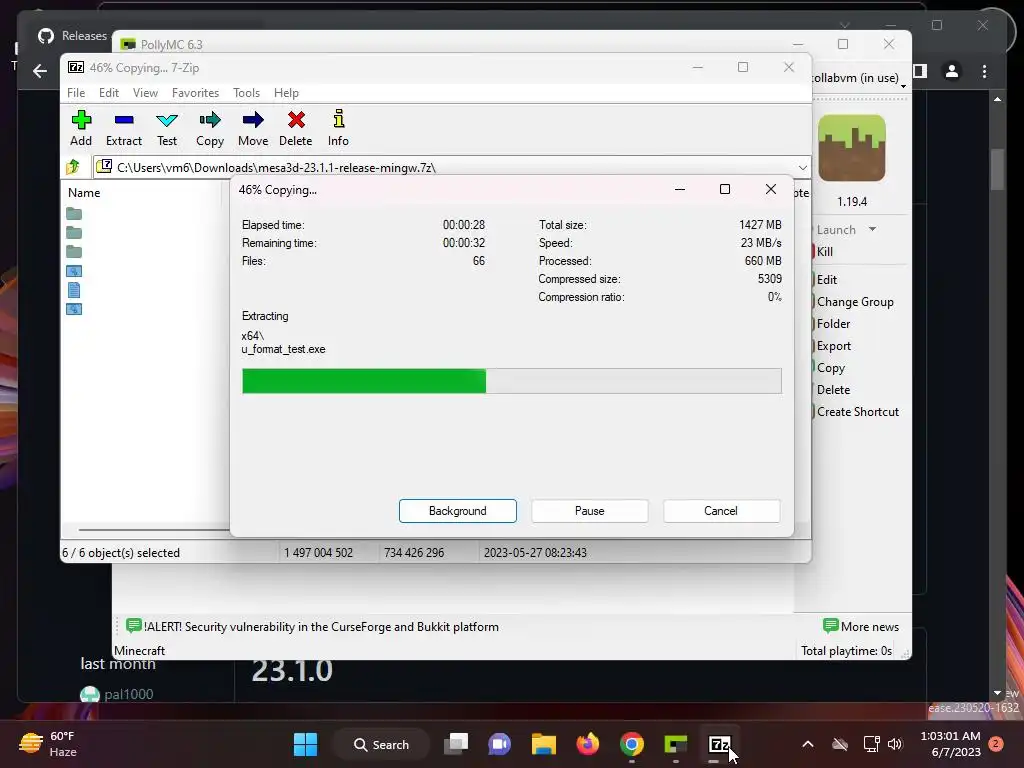Open the CurseForge security alert news

(x=313, y=626)
